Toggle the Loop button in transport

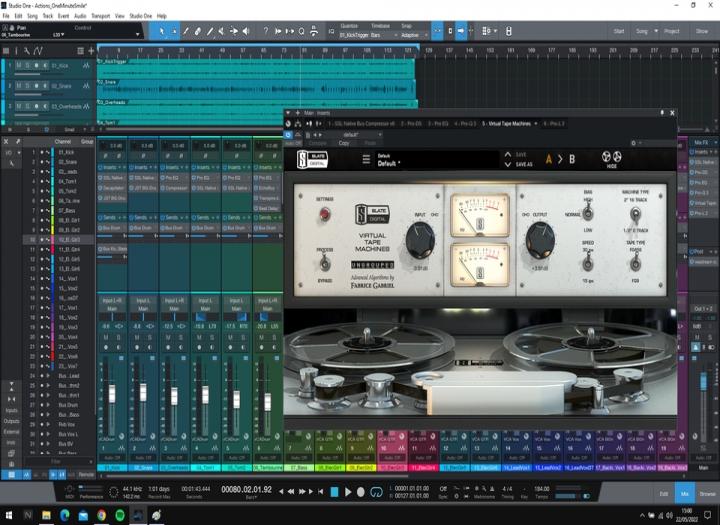click(x=376, y=492)
